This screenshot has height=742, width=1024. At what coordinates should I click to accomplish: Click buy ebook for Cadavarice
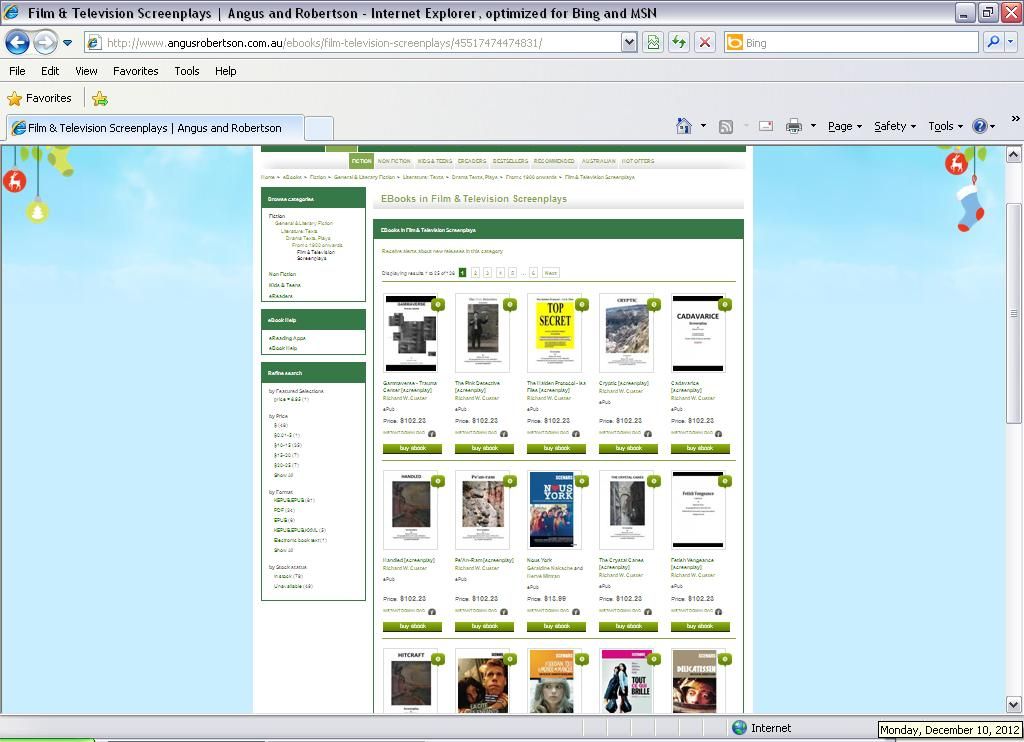tap(700, 449)
